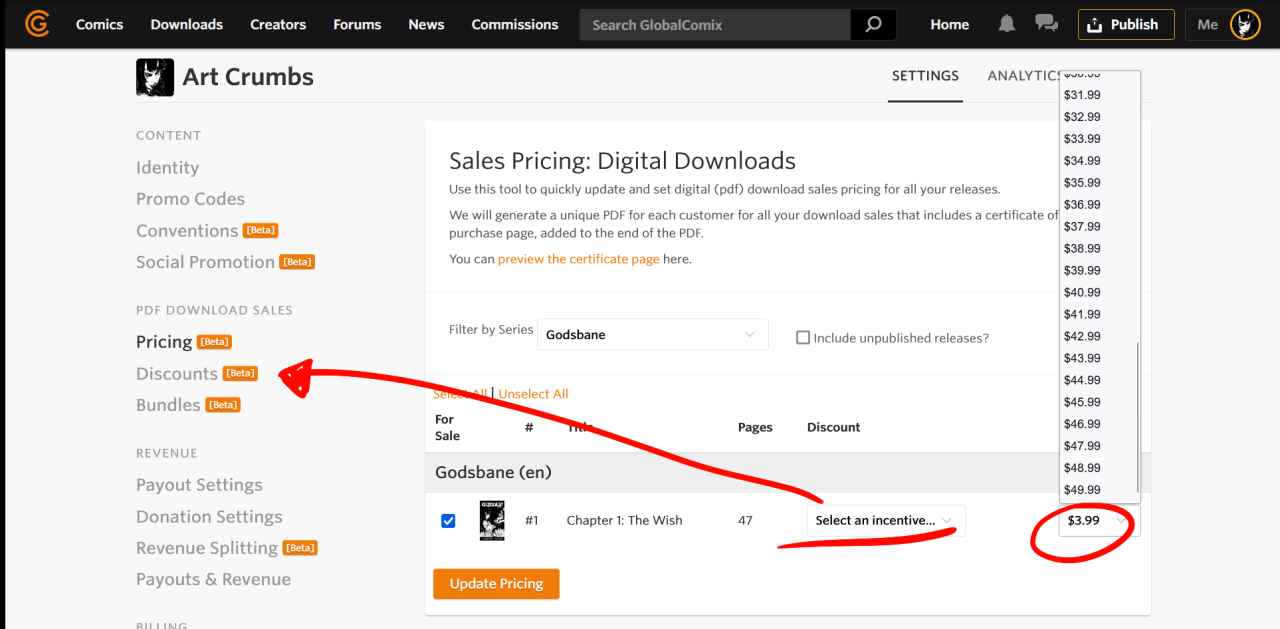
Task: Open Conventions settings
Action: [x=187, y=231]
